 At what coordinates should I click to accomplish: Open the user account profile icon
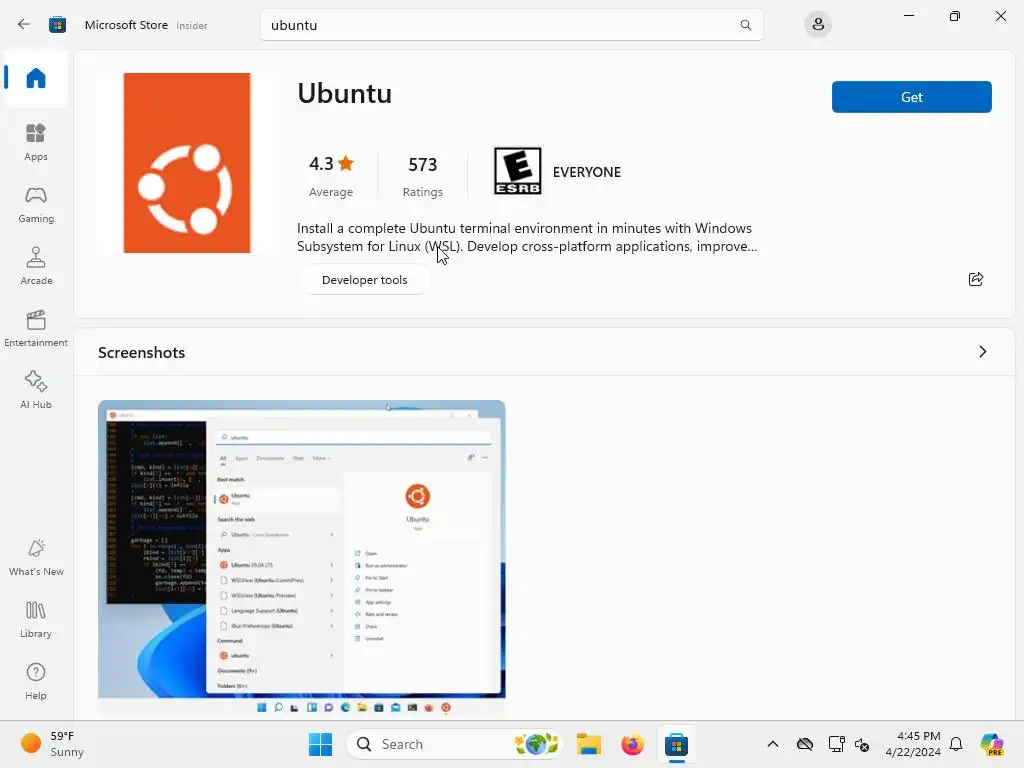click(x=818, y=25)
